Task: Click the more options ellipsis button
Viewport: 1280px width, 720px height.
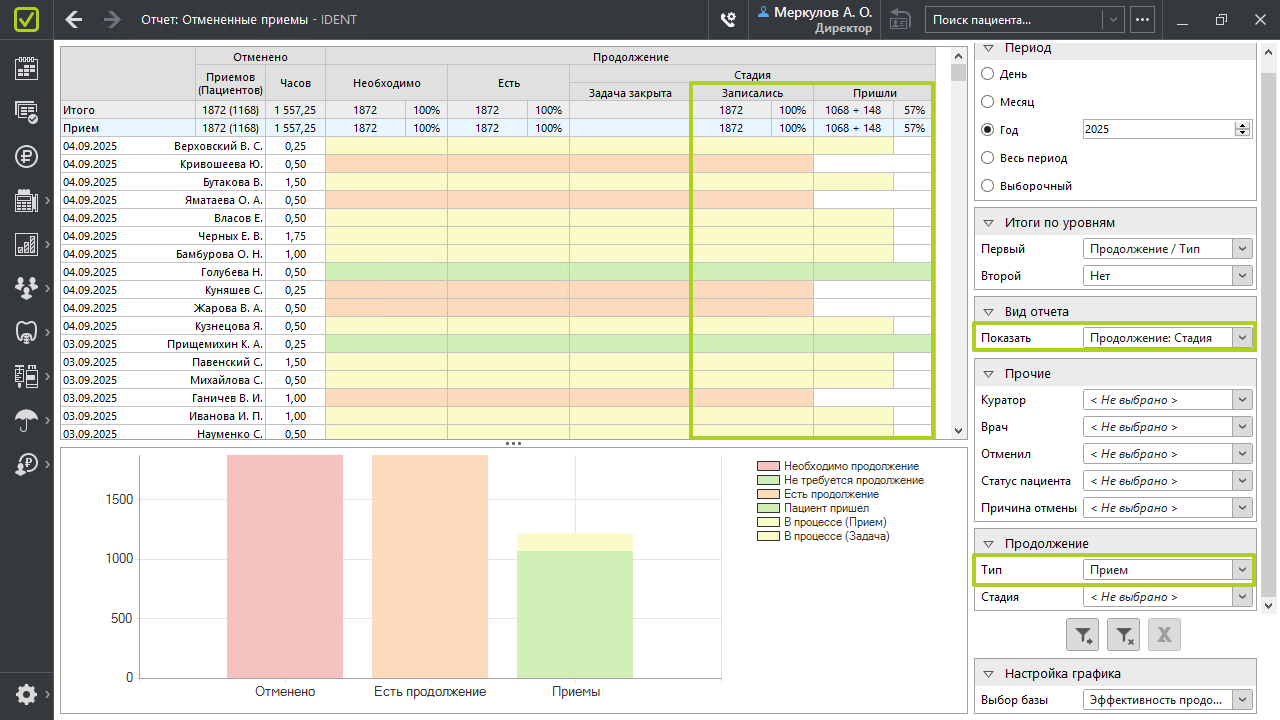Action: (1142, 19)
